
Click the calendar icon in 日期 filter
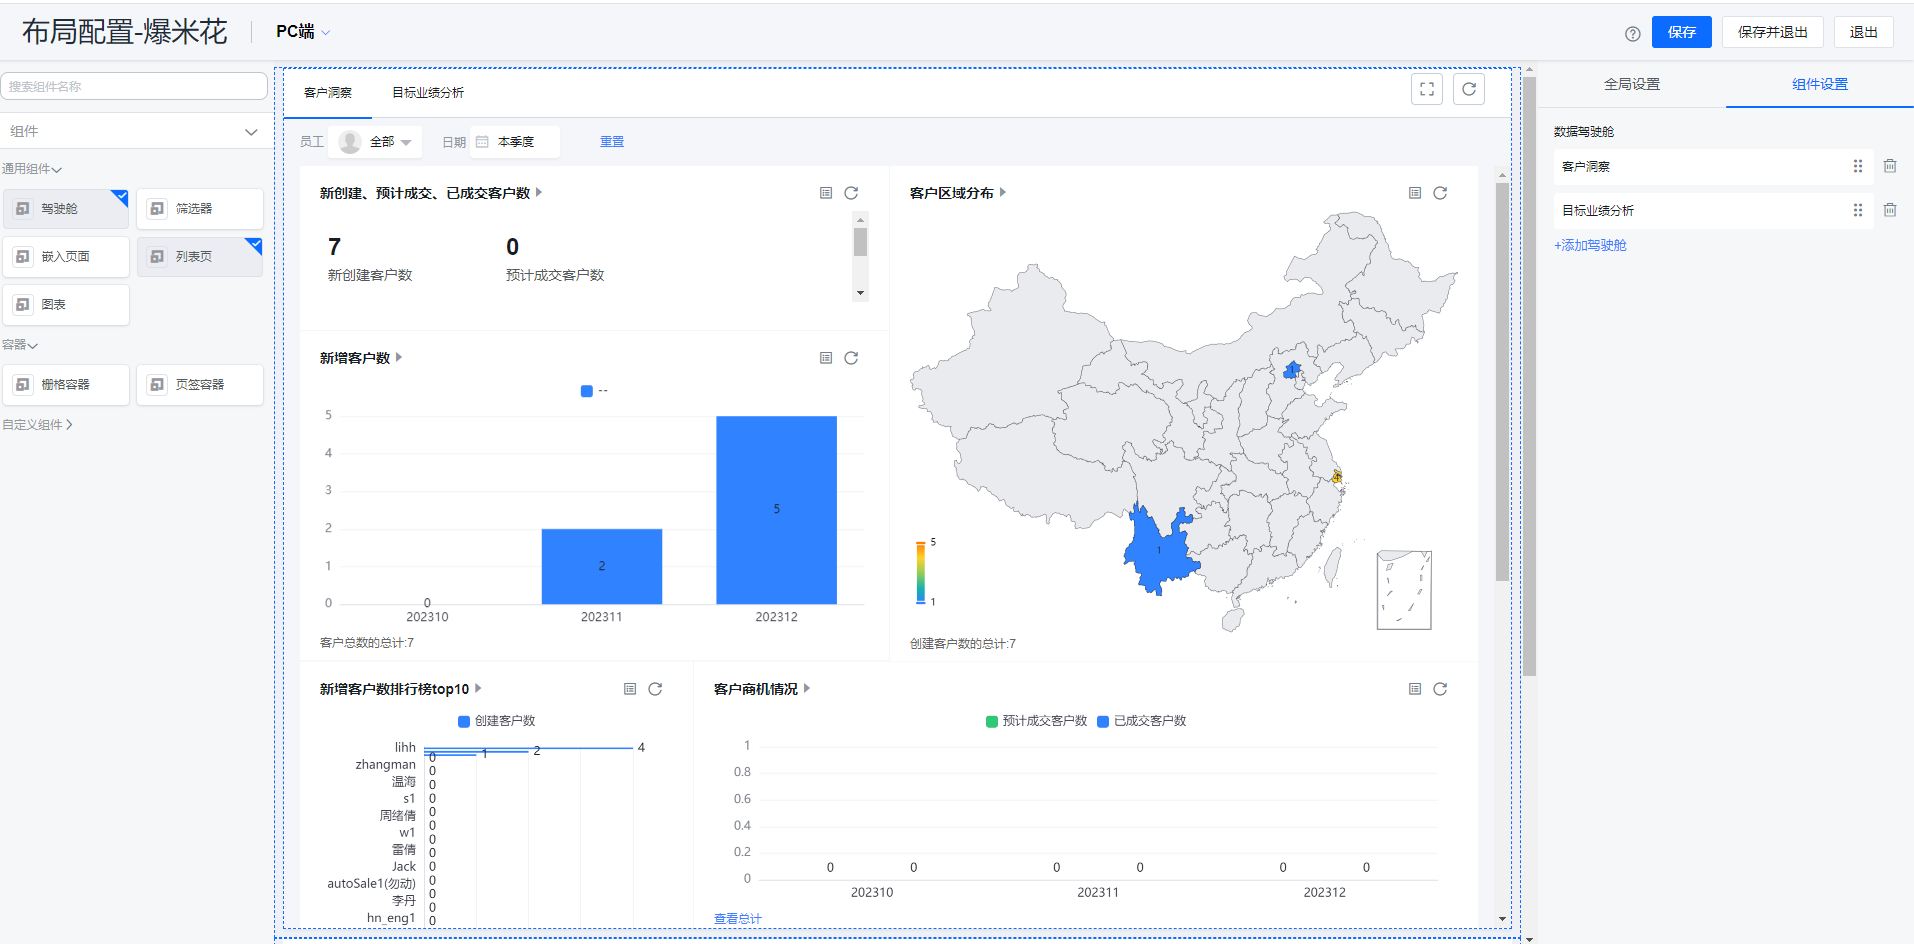point(482,142)
